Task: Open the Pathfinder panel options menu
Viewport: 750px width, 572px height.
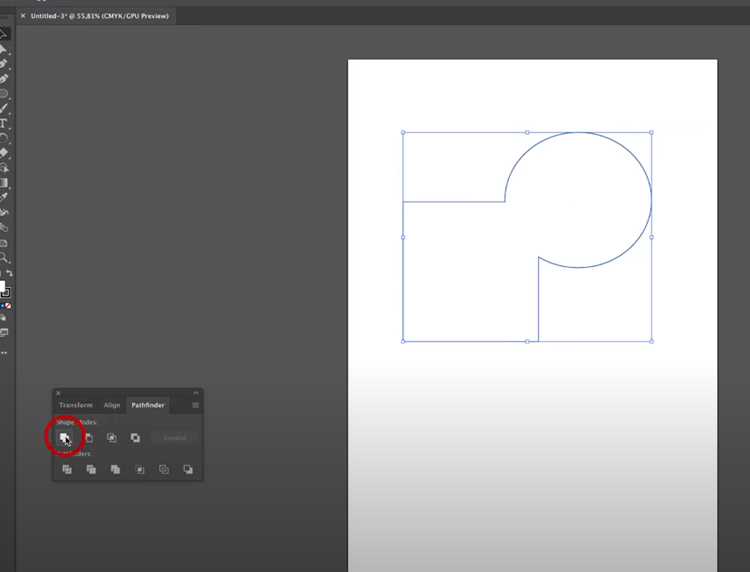Action: click(195, 405)
